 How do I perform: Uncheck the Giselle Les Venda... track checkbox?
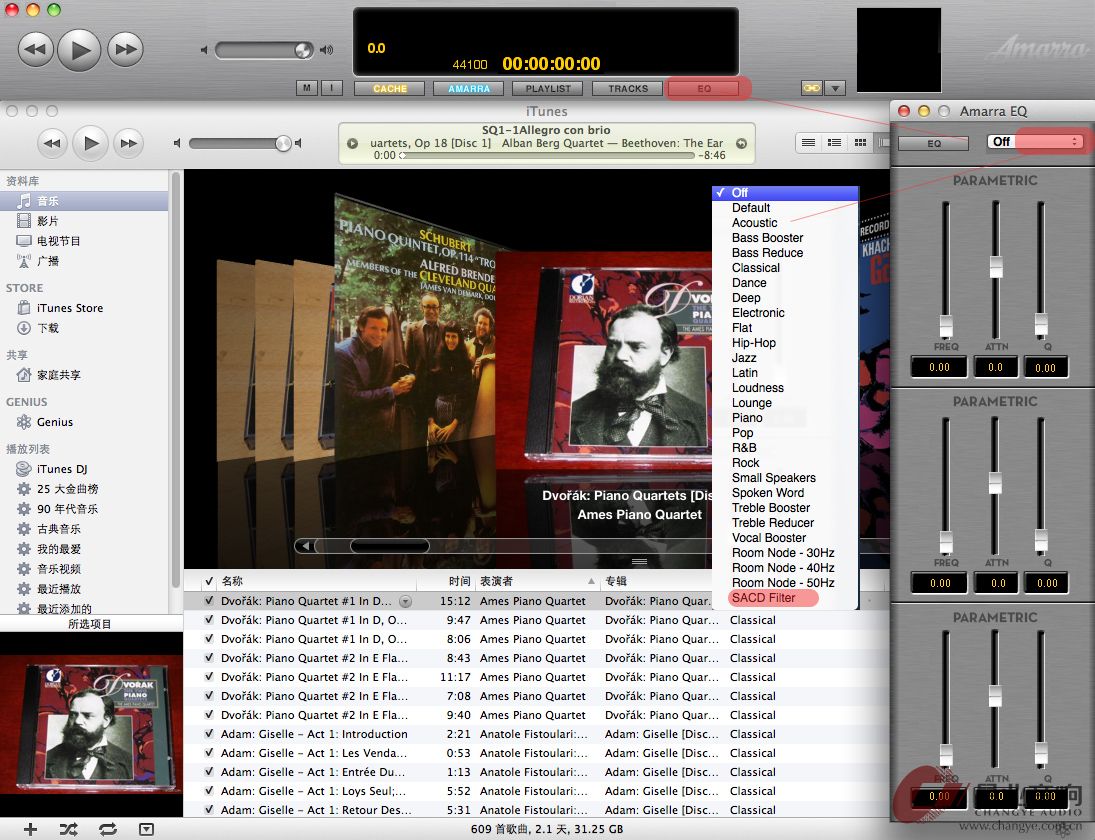pos(209,753)
